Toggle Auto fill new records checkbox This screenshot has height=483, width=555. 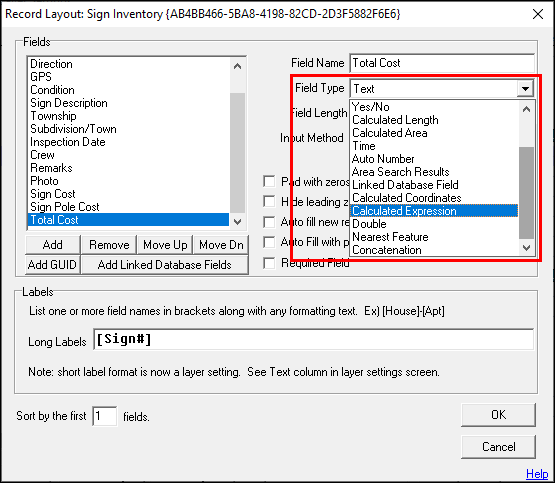pos(269,222)
